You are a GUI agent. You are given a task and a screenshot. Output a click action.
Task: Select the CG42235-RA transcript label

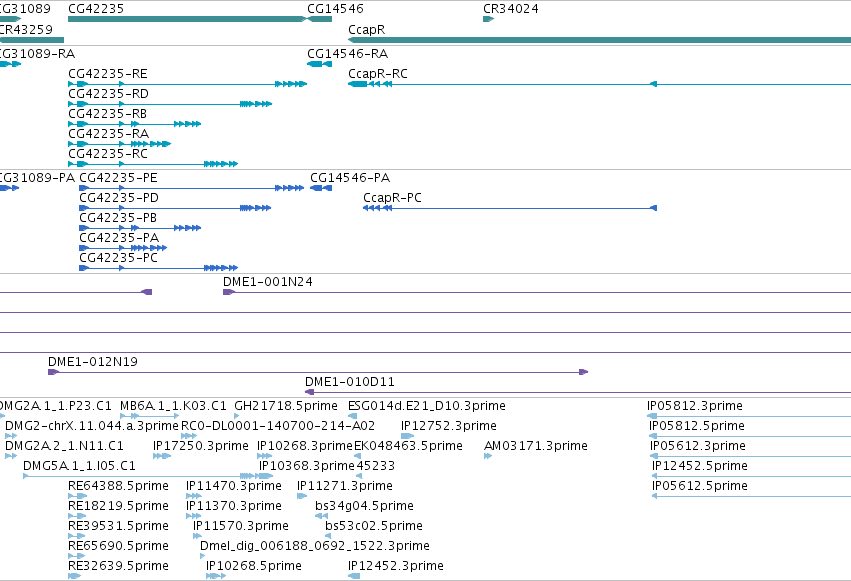[x=108, y=134]
